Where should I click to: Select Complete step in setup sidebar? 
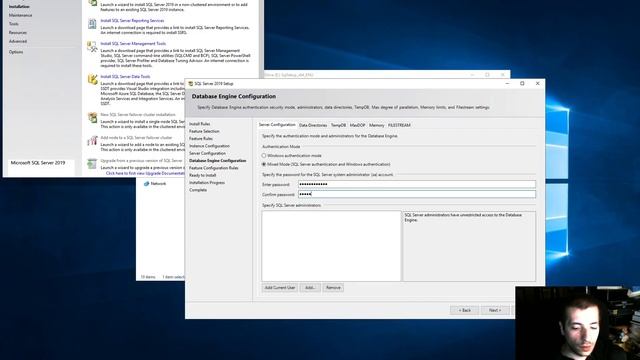point(198,190)
